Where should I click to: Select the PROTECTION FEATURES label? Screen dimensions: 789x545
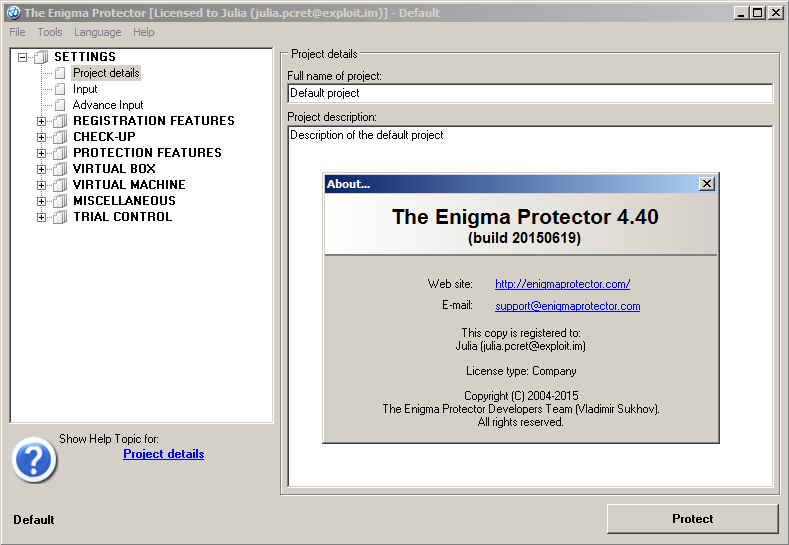pos(147,153)
